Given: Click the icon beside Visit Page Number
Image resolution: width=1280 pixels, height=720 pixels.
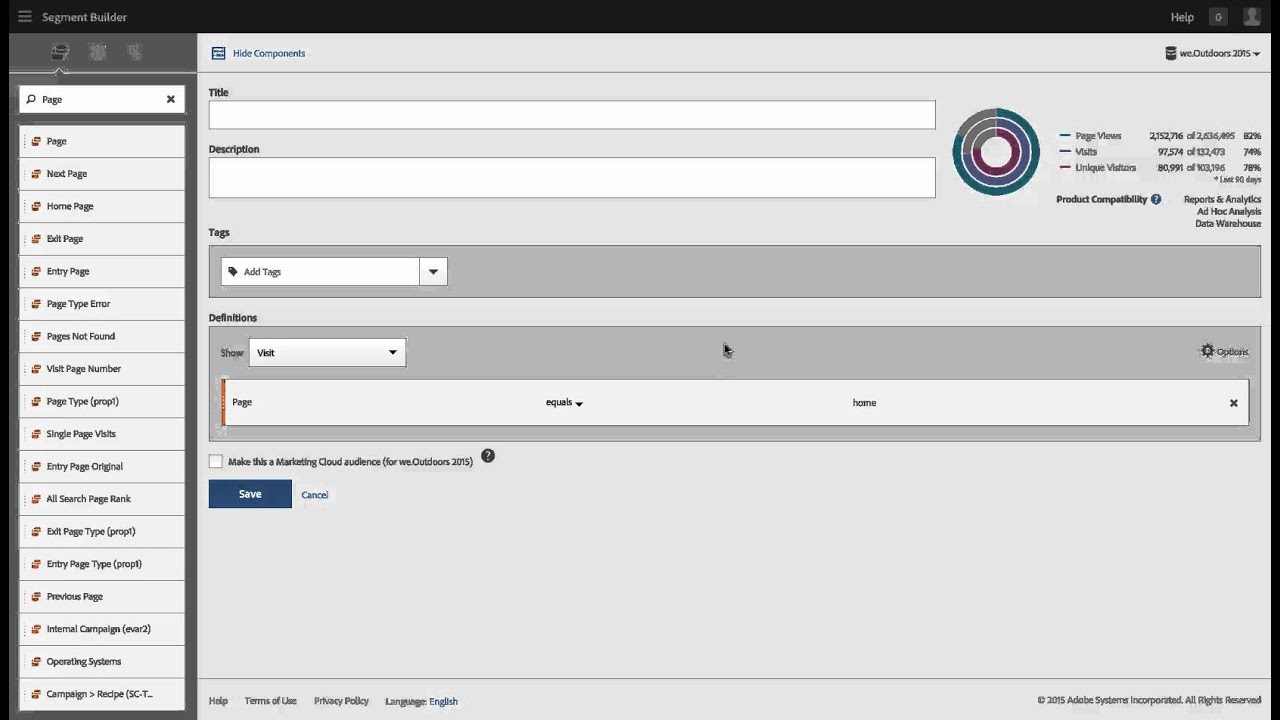Looking at the screenshot, I should click(x=36, y=369).
